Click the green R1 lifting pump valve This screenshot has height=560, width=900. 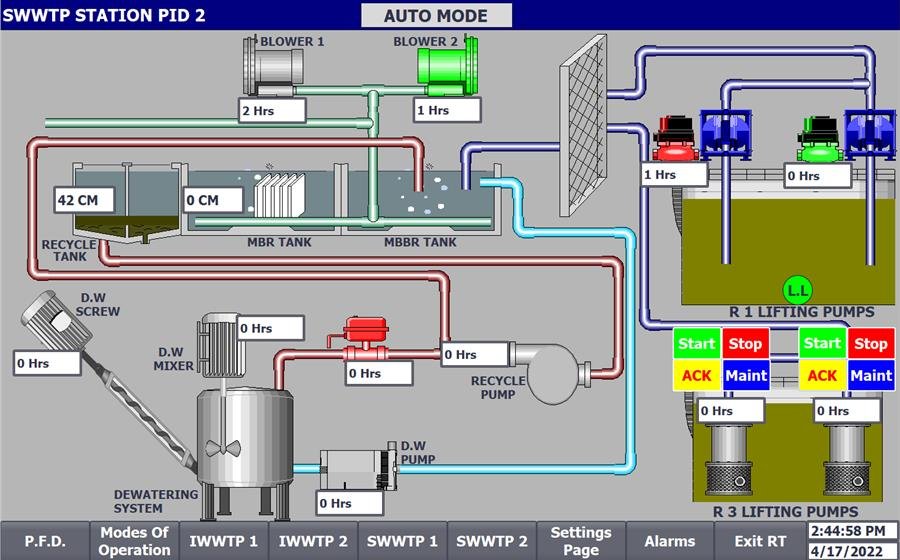(820, 138)
